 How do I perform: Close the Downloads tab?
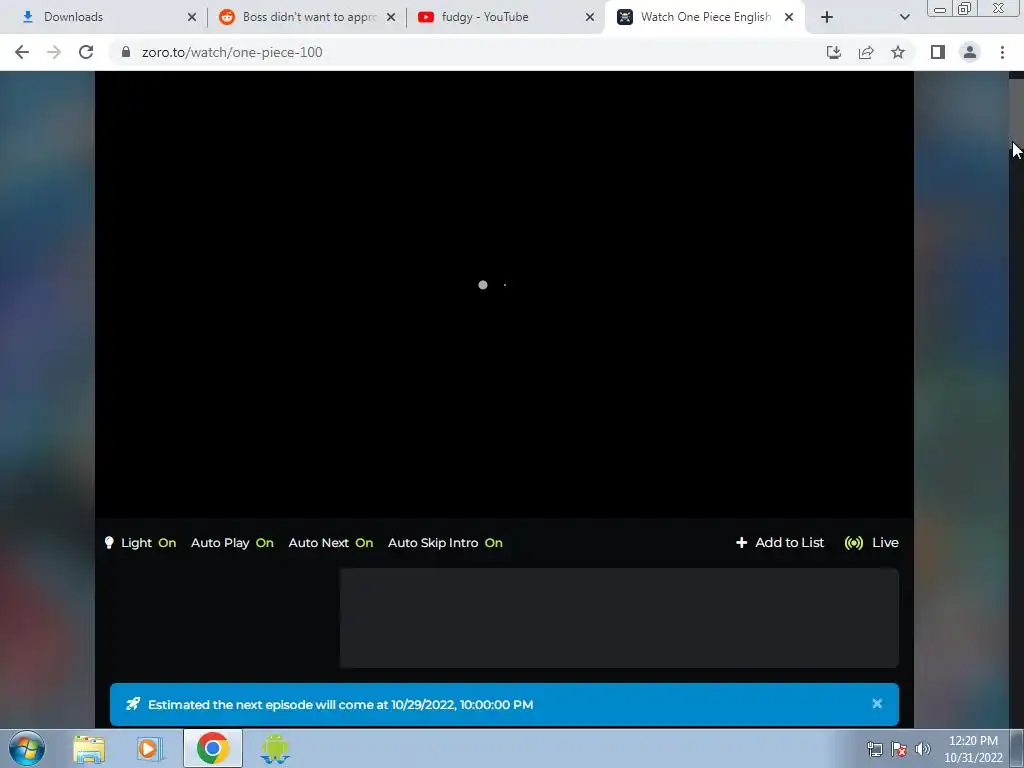(x=192, y=17)
